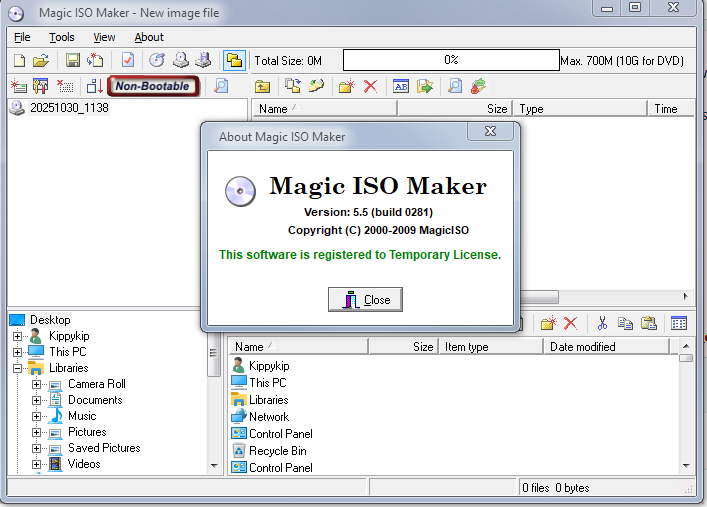Open image properties checkmark page icon
Screen dimensions: 707x507
pyautogui.click(x=128, y=60)
